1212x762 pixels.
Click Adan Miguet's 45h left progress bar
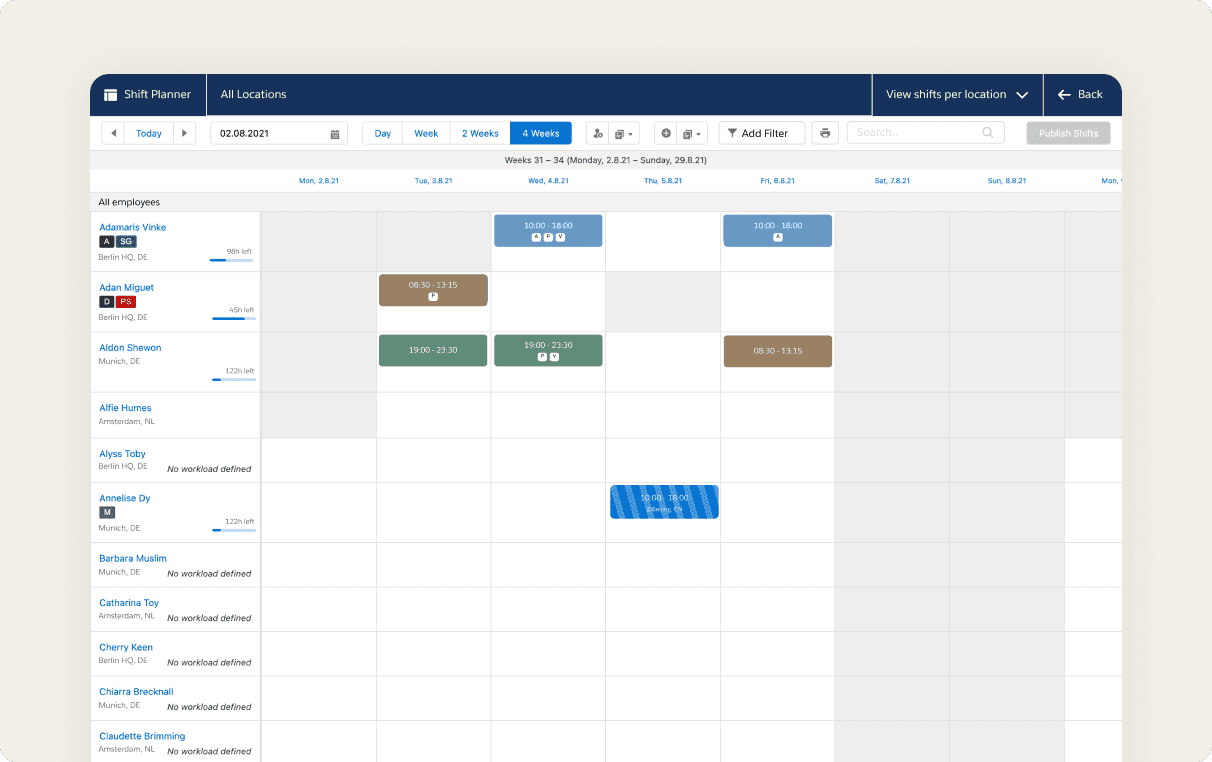pyautogui.click(x=234, y=319)
